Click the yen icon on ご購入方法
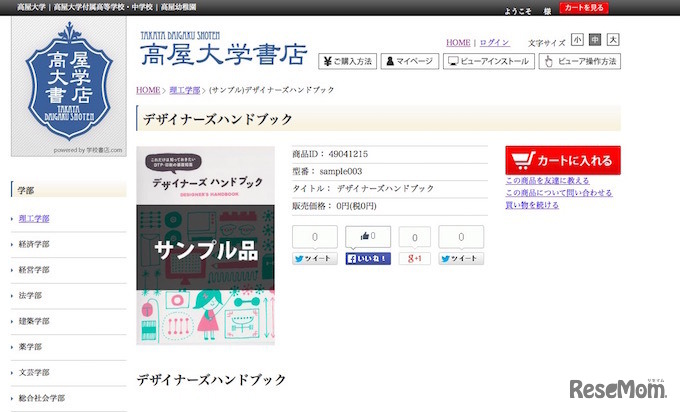 (x=327, y=61)
